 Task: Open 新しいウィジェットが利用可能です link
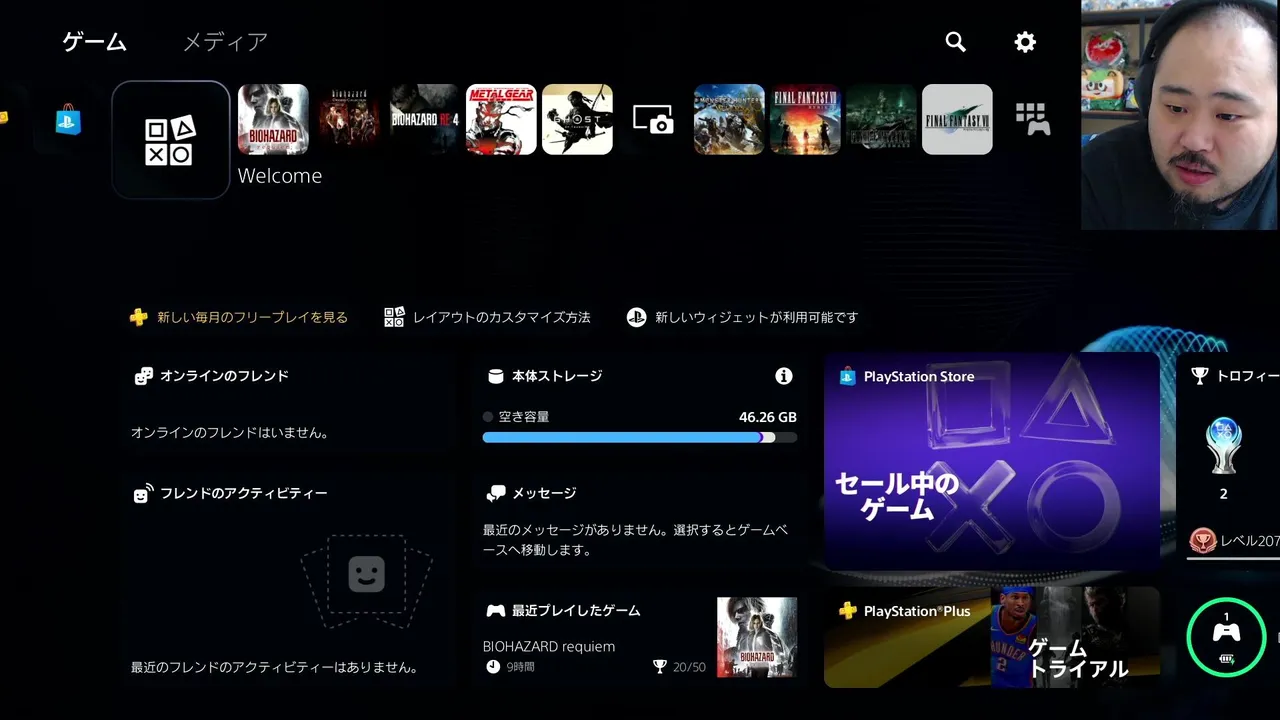[742, 317]
